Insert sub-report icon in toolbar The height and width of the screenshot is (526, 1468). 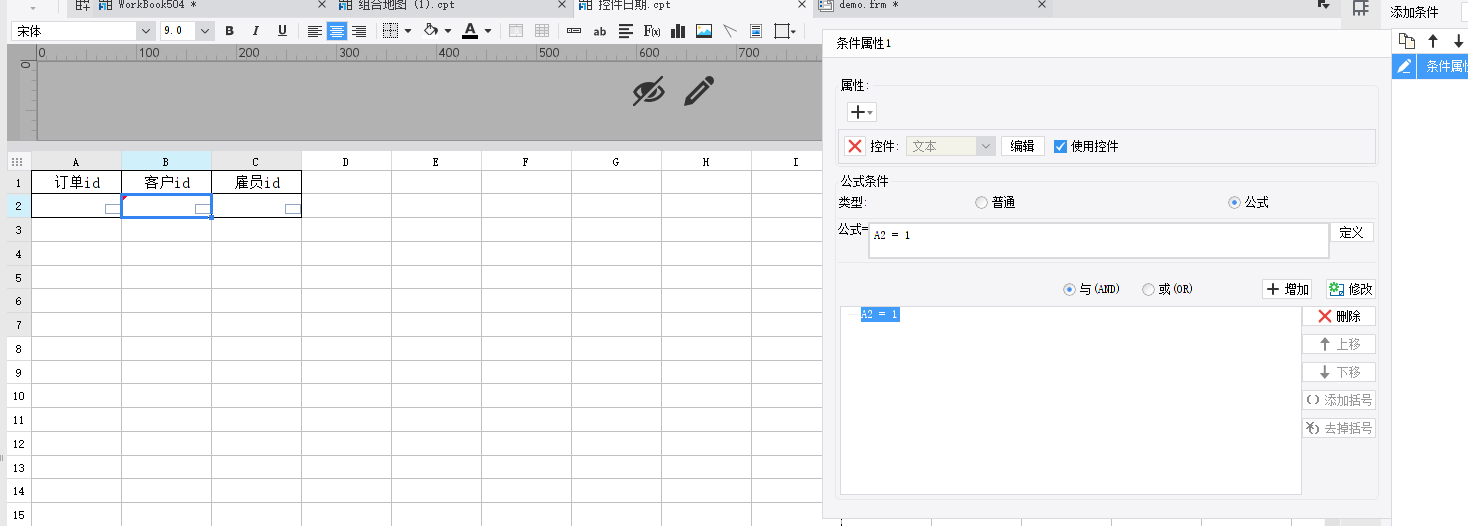[x=756, y=31]
